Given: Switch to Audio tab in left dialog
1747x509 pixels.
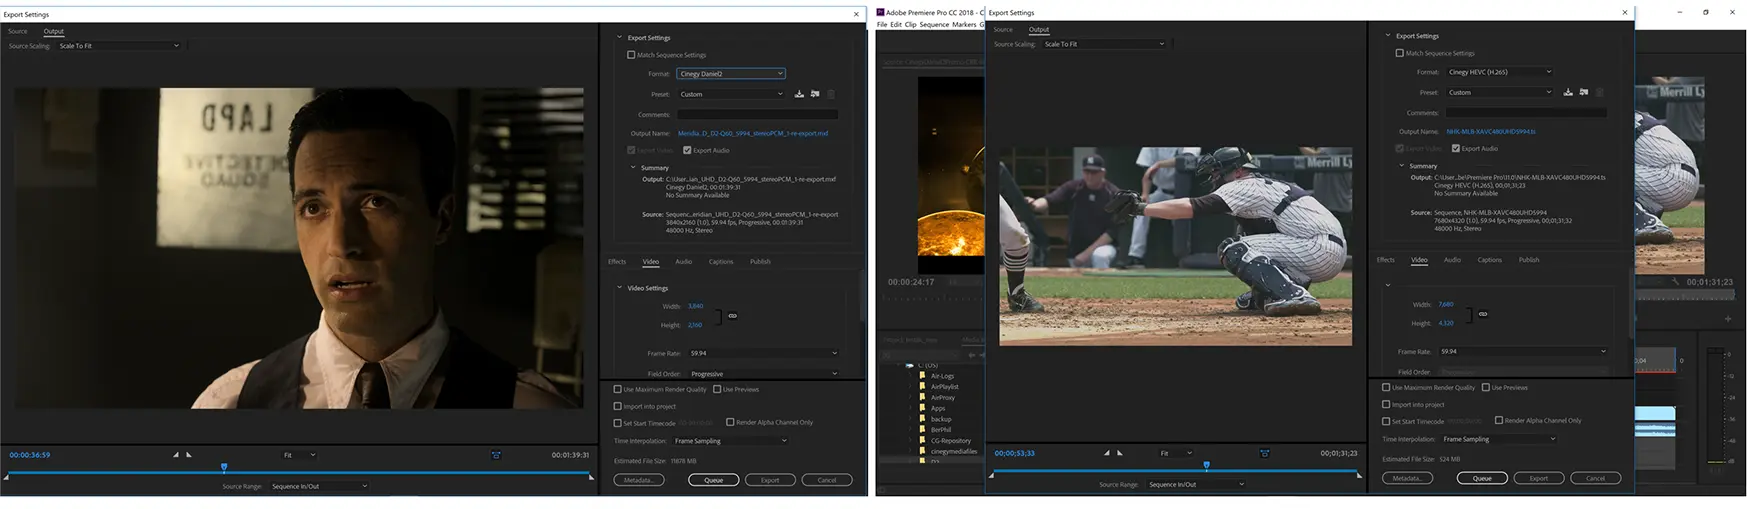Looking at the screenshot, I should tap(683, 262).
